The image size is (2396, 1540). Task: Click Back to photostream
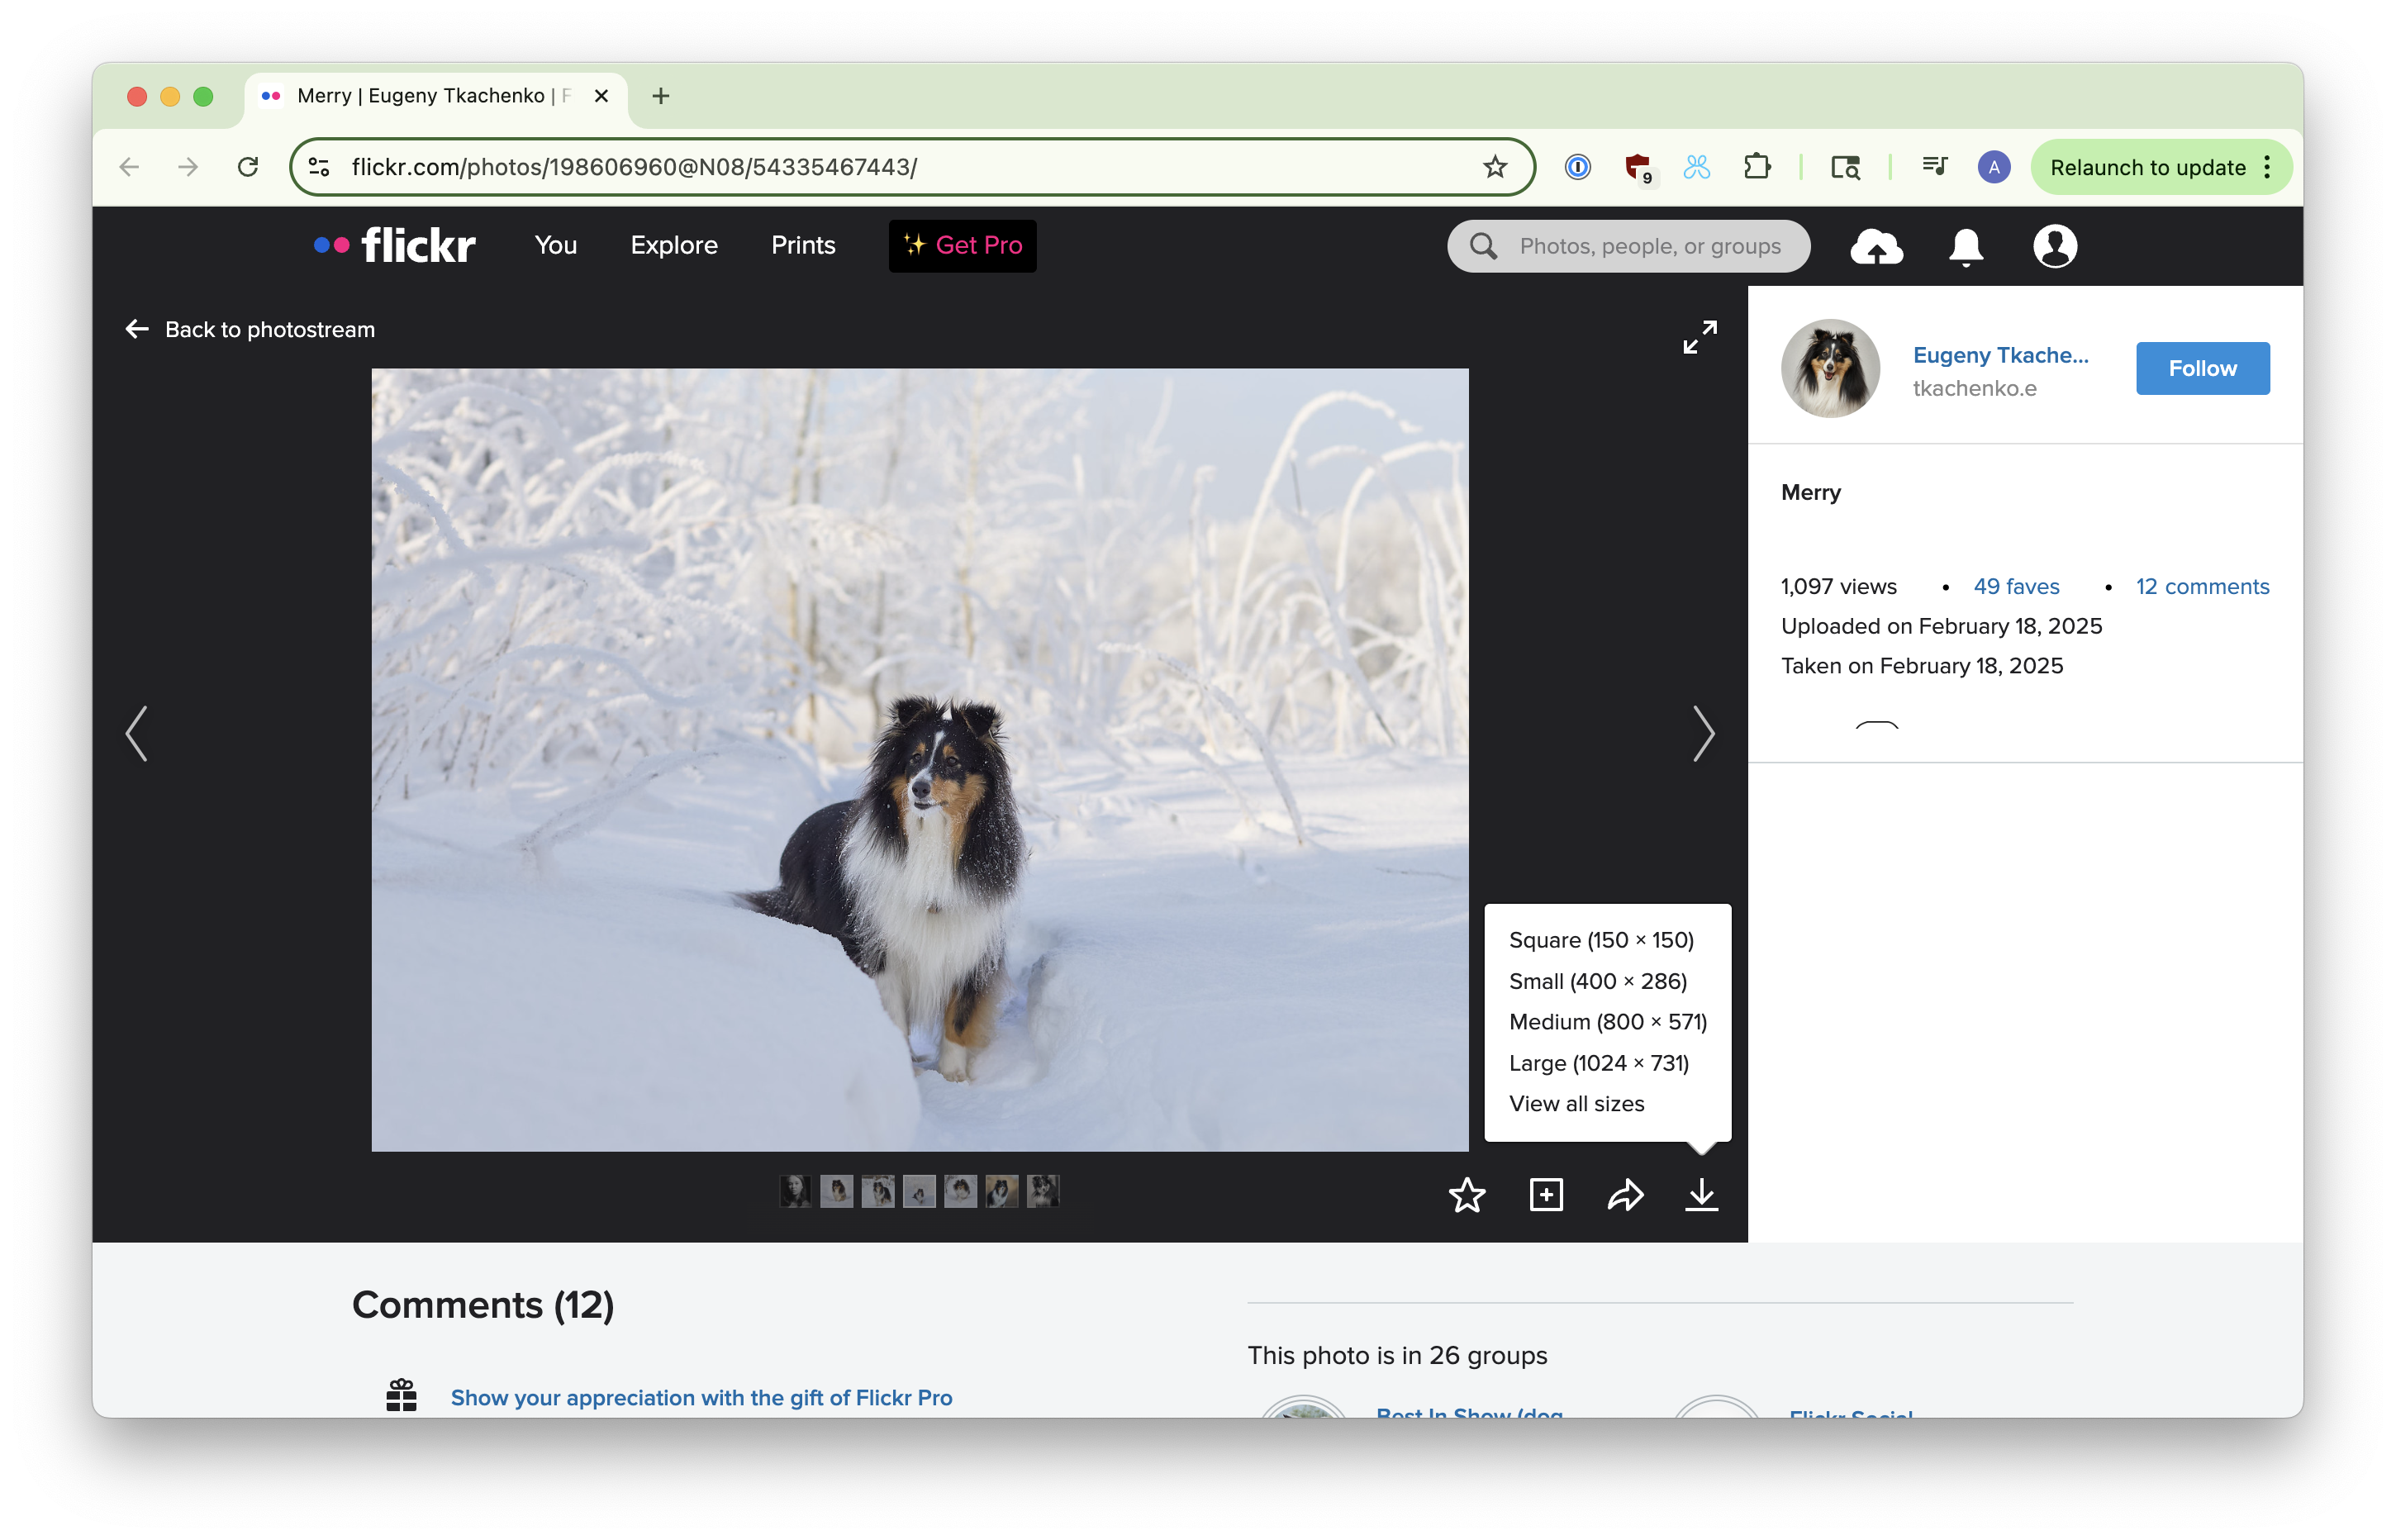250,330
